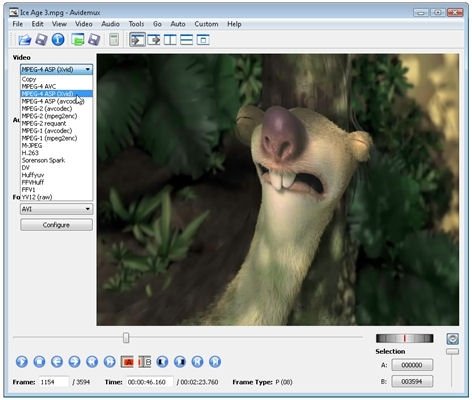Choose MPEG-1 (mpeg2enc) option
The height and width of the screenshot is (400, 472).
point(57,138)
